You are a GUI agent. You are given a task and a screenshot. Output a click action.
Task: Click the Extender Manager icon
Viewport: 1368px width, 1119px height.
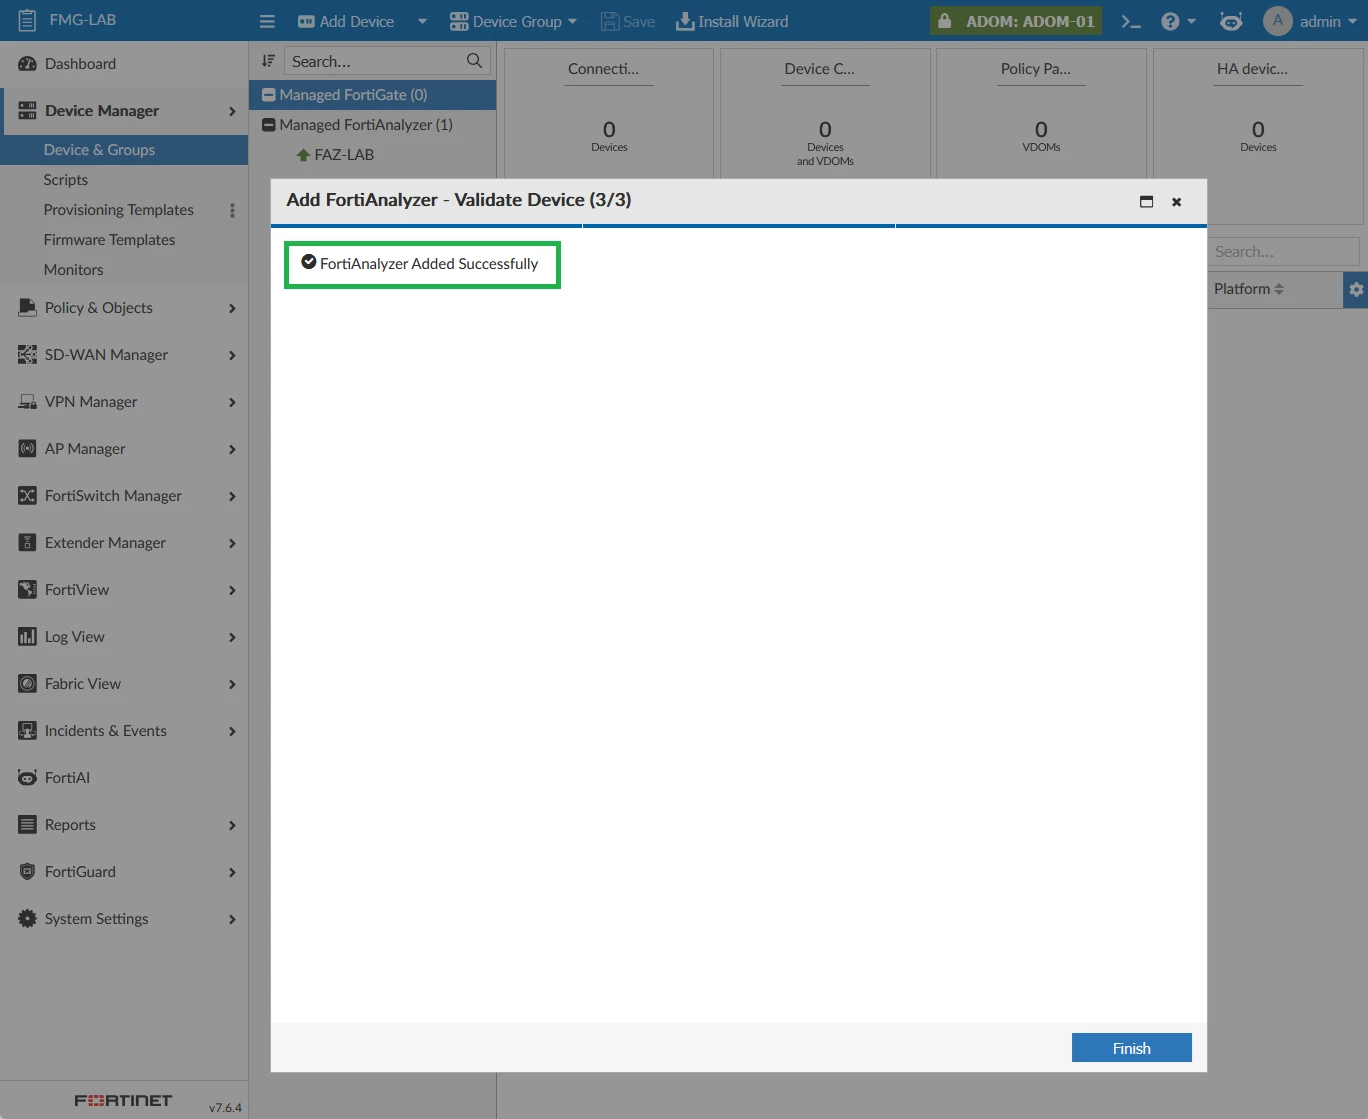(27, 543)
